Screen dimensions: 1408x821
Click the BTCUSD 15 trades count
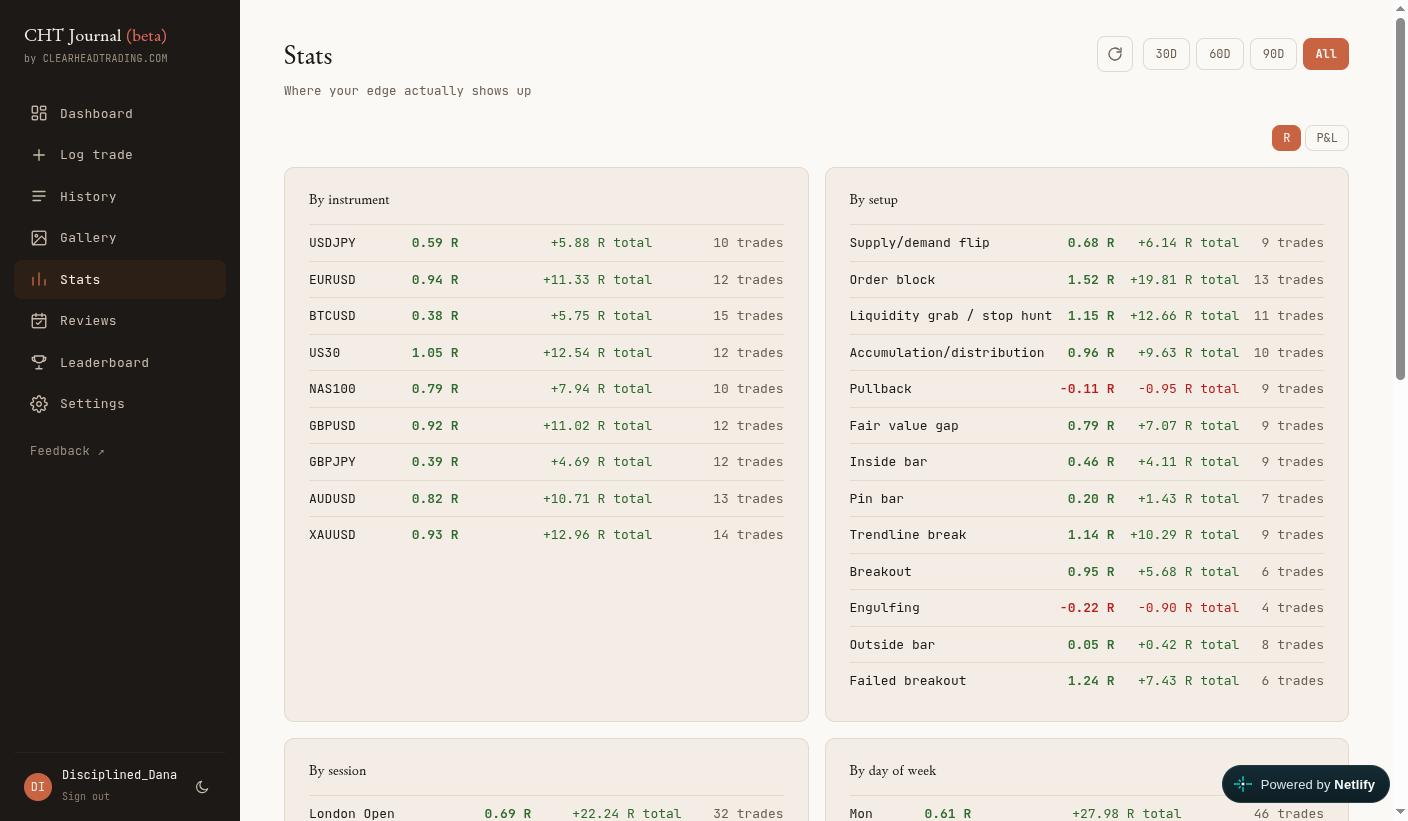pos(748,316)
